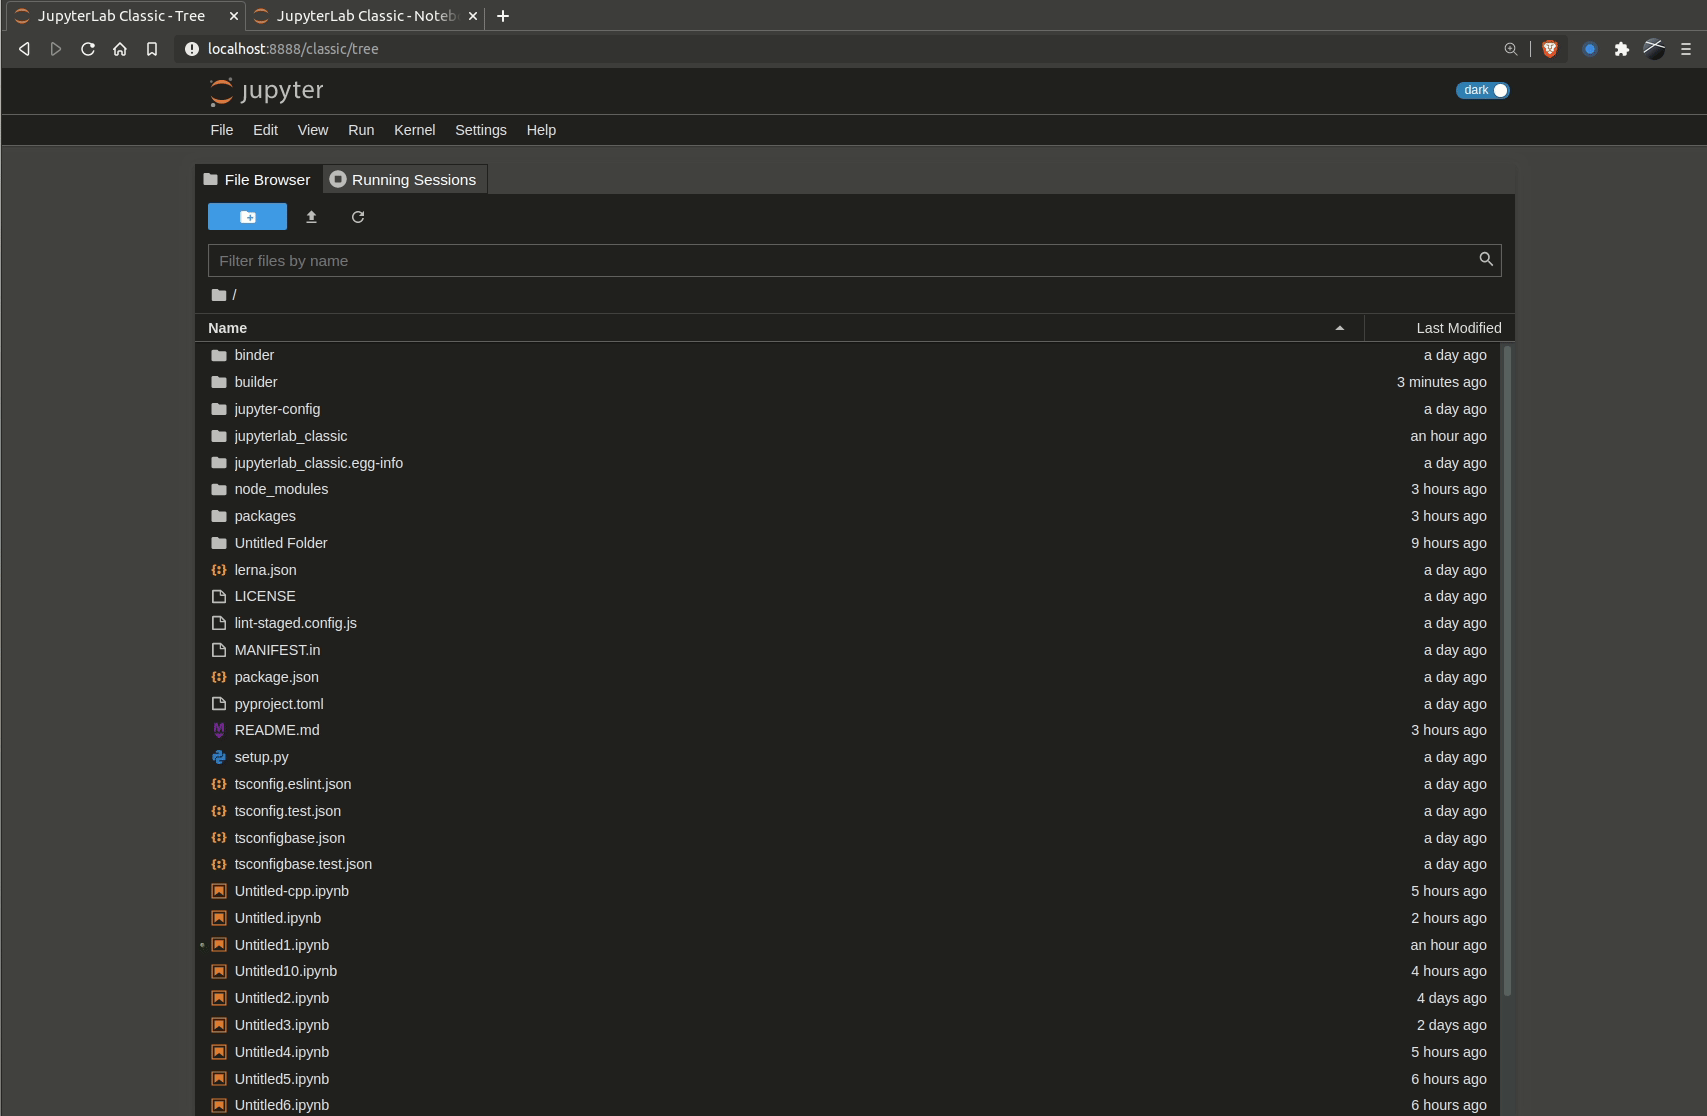Click the Markdown icon beside README.md

click(219, 730)
